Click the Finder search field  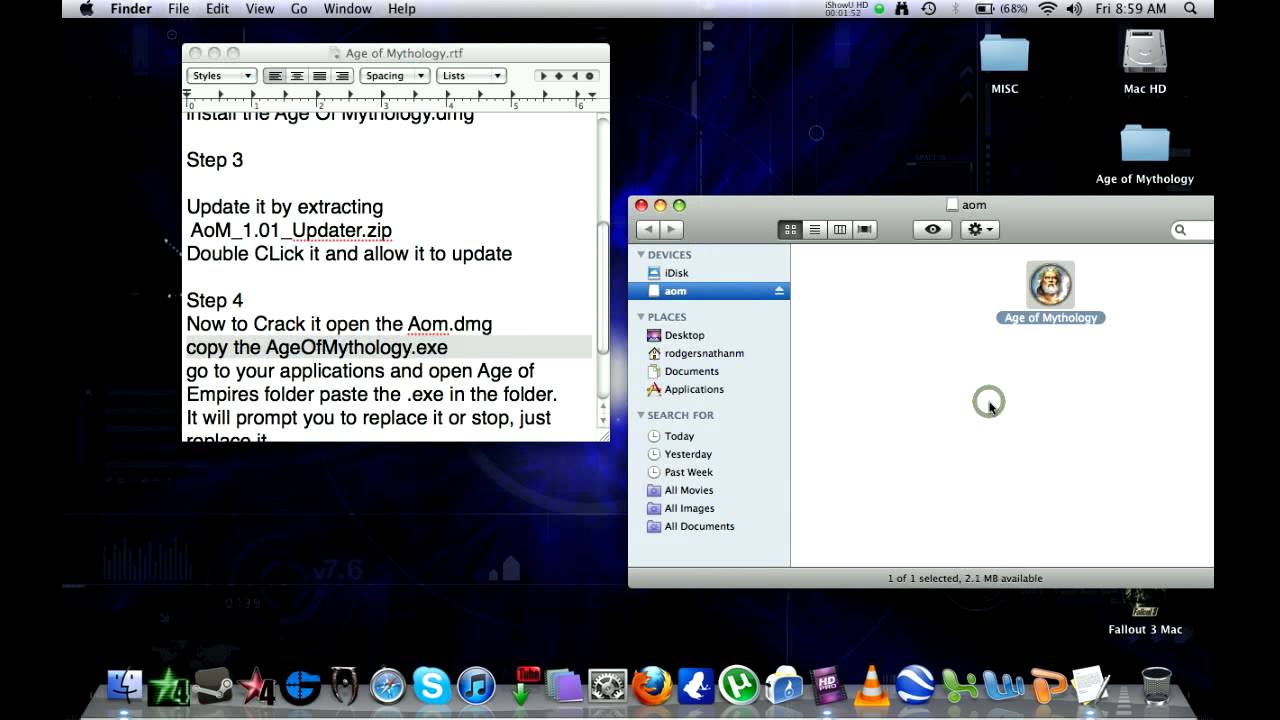point(1195,229)
